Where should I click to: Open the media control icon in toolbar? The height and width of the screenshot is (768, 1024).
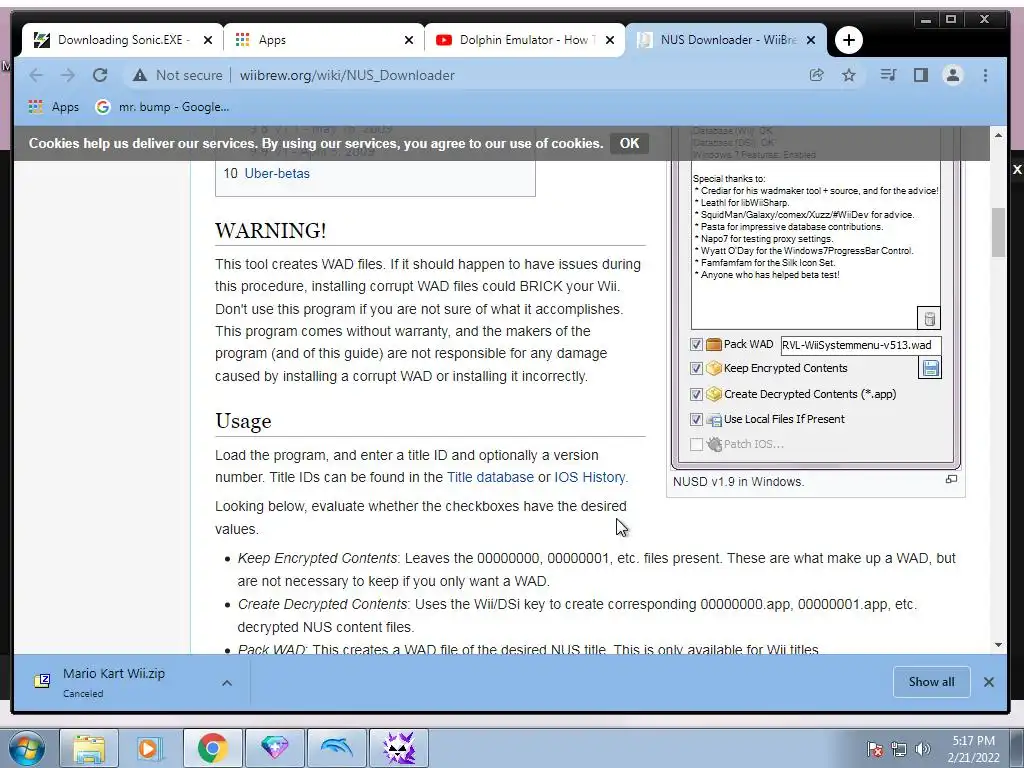tap(888, 75)
